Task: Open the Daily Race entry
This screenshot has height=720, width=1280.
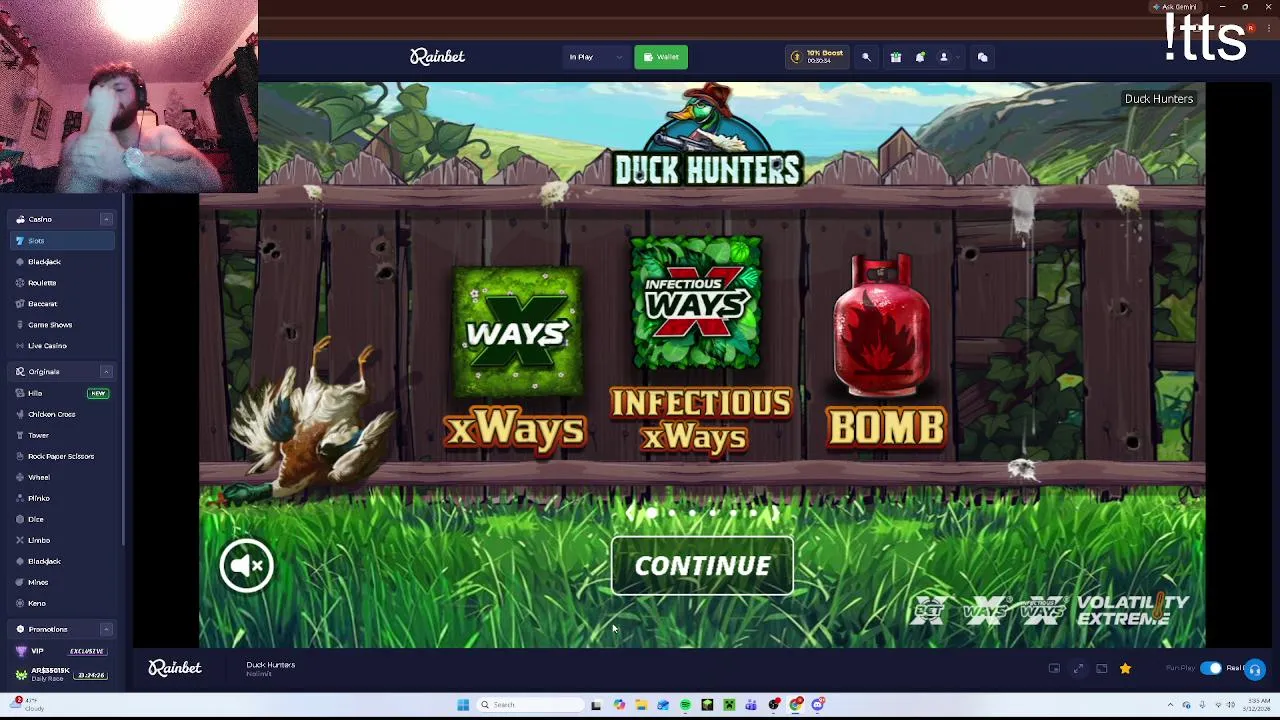Action: (62, 674)
